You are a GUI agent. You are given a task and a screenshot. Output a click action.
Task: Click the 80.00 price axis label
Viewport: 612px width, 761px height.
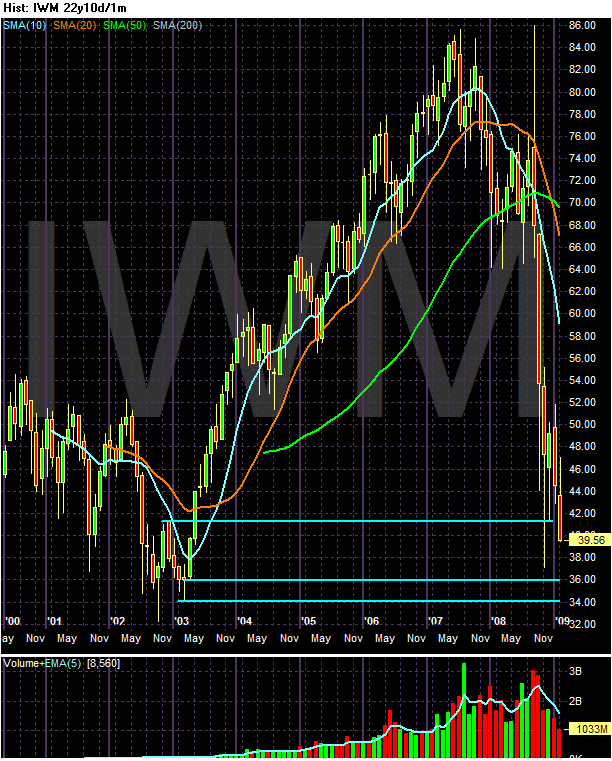point(582,92)
